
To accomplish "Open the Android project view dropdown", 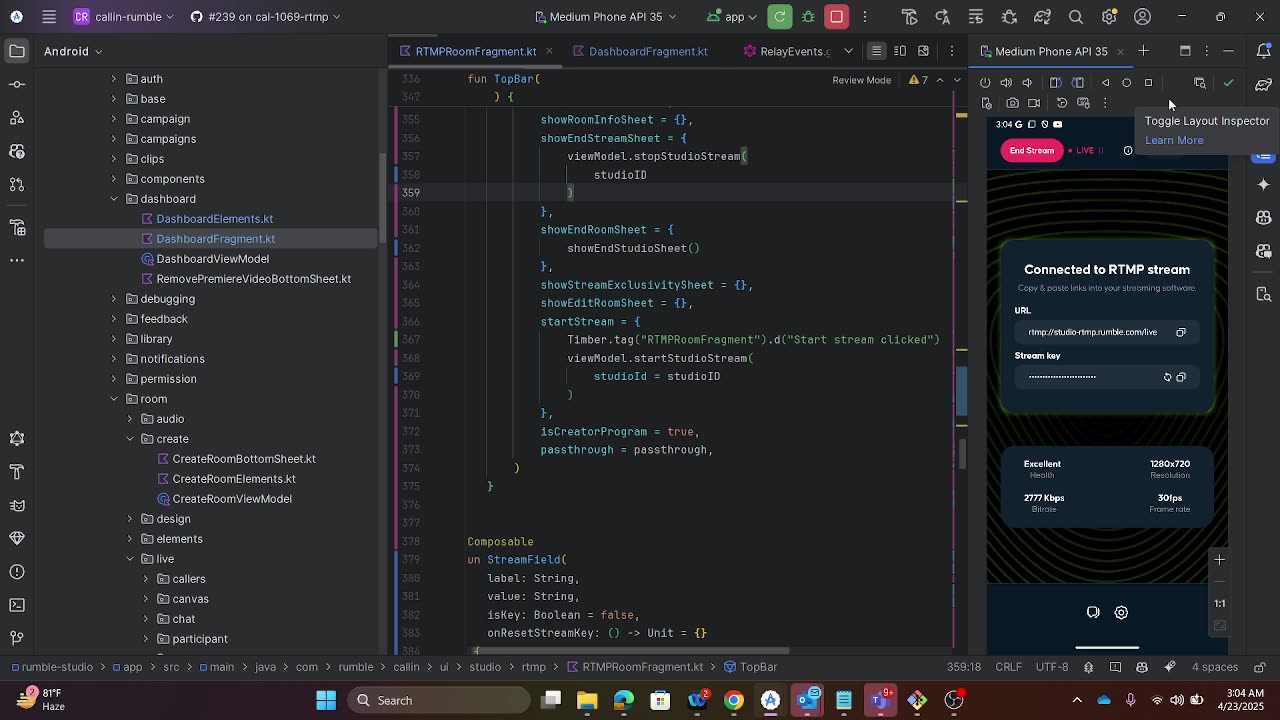I will coord(74,51).
